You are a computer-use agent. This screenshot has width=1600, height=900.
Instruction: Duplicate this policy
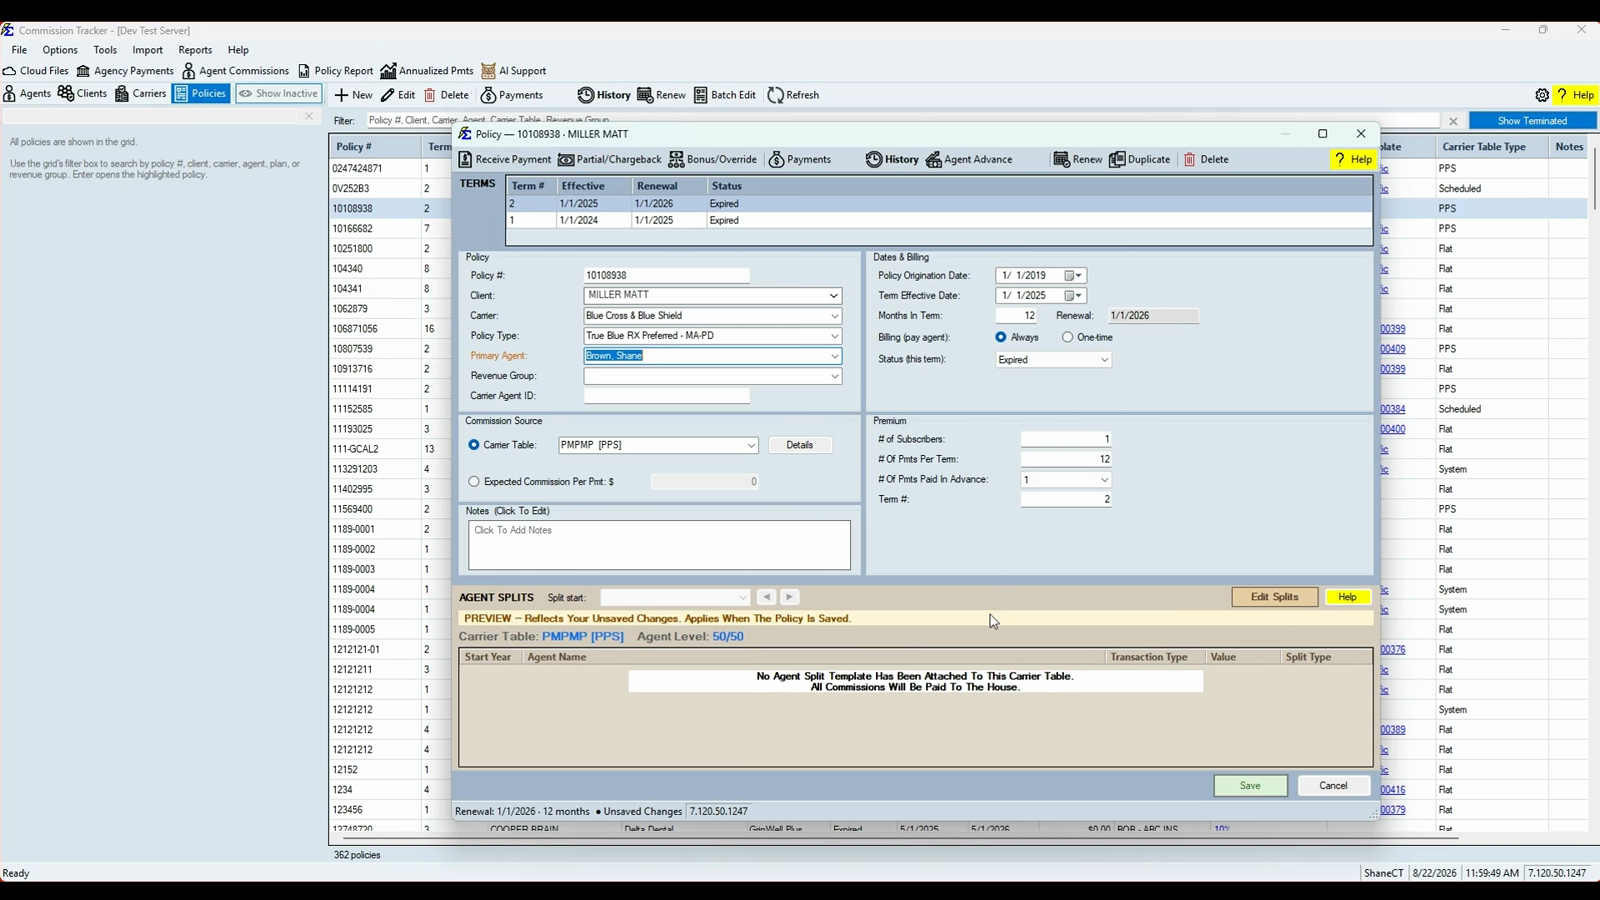click(x=1140, y=160)
